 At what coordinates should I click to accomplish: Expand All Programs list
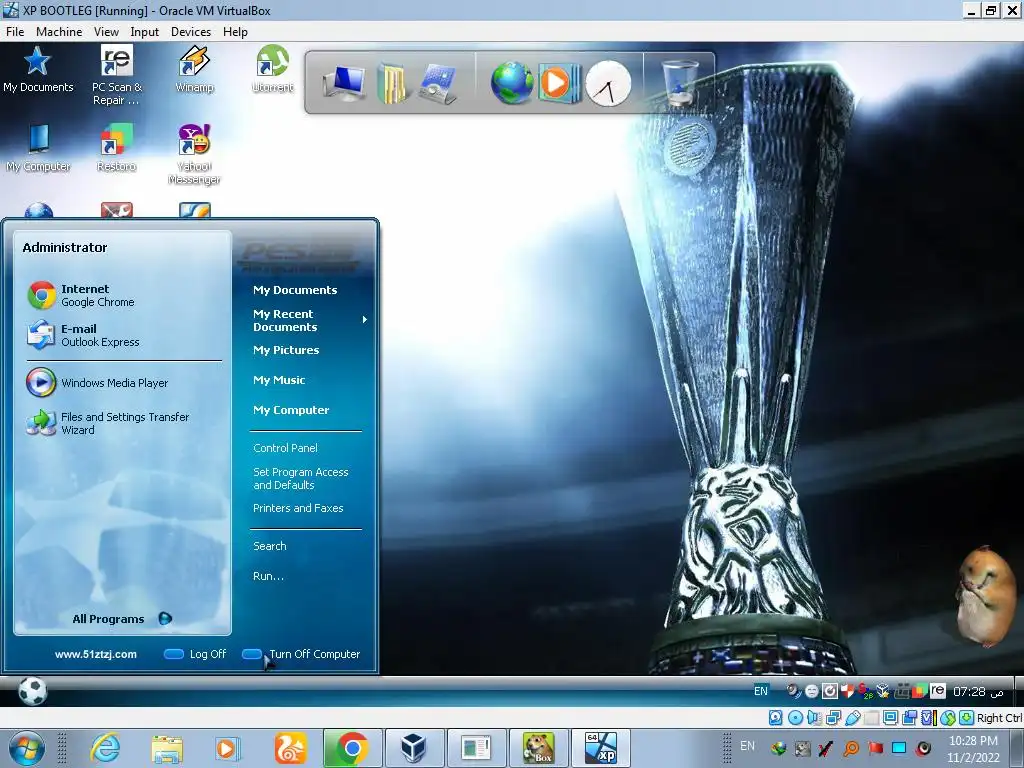(x=121, y=618)
